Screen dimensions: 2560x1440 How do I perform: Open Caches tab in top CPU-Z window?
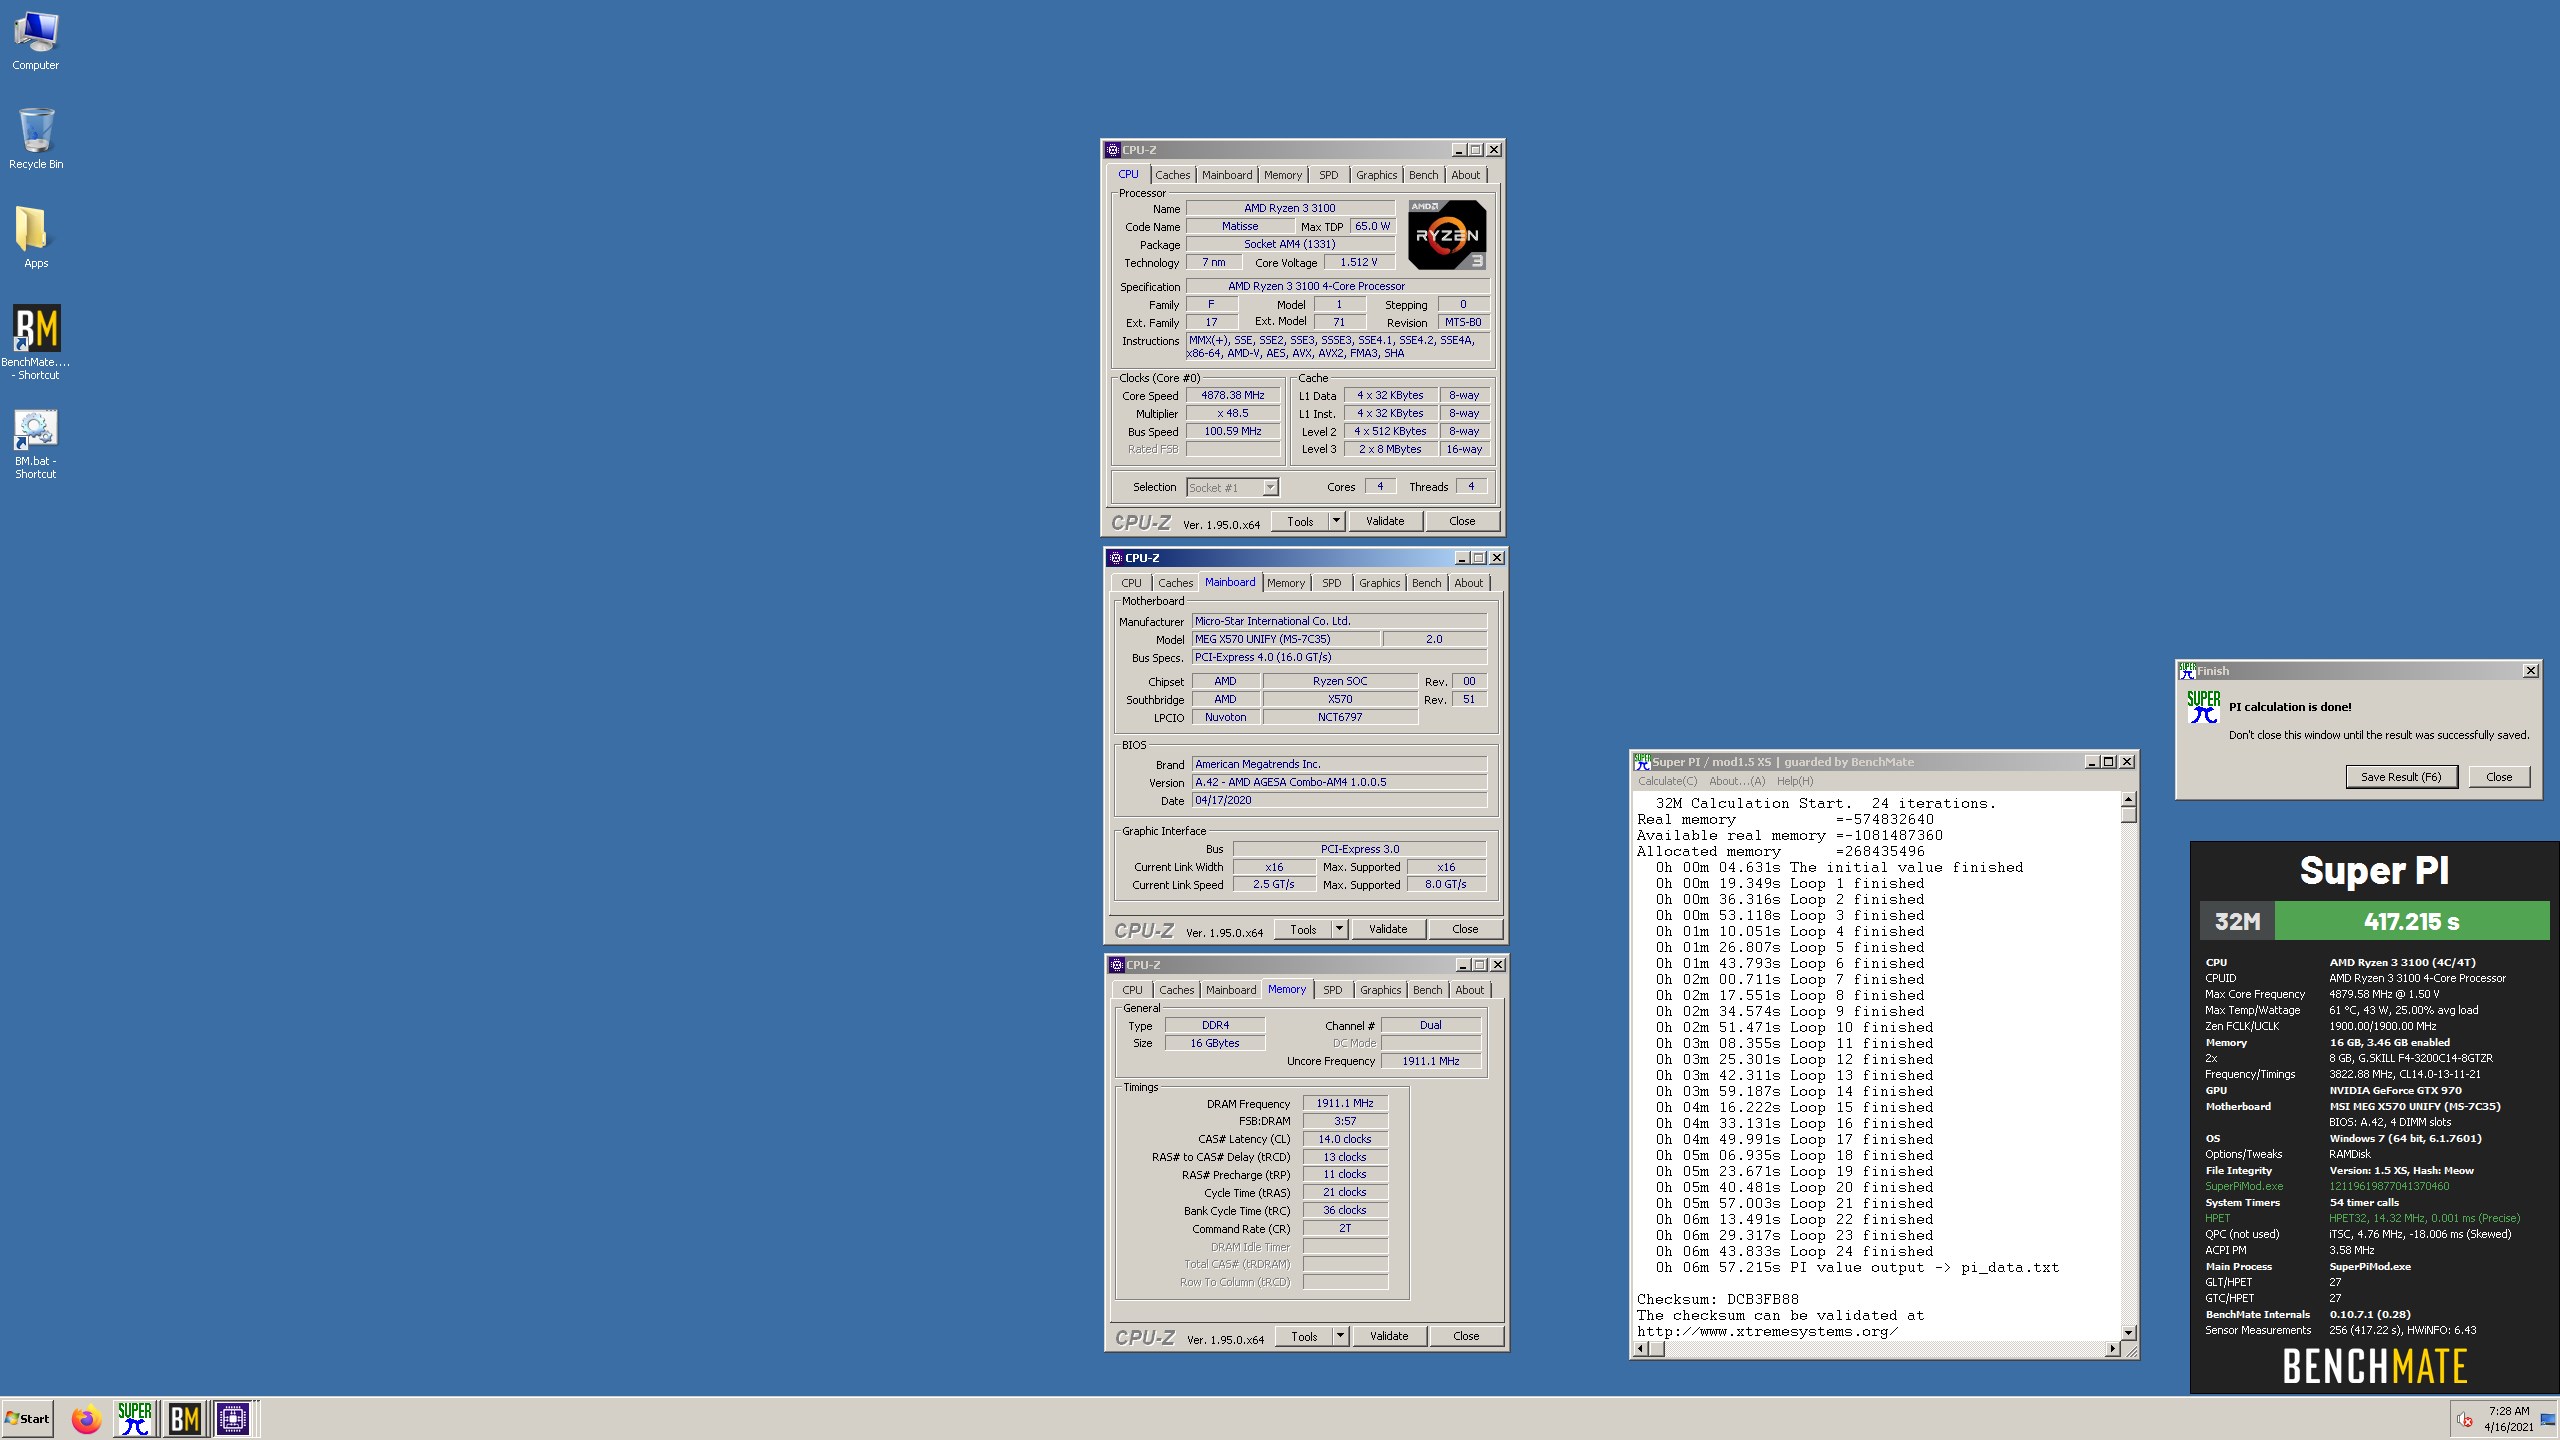(x=1172, y=175)
